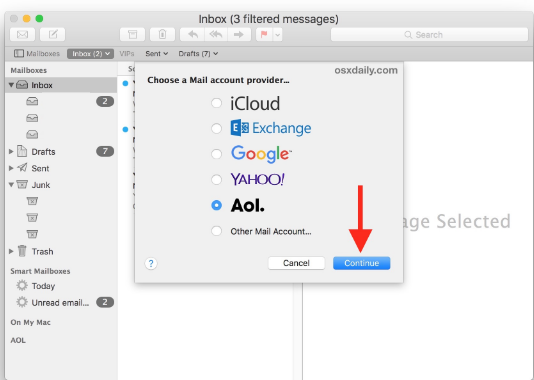Open the flag color dropdown arrow
This screenshot has height=380, width=534.
[x=278, y=34]
